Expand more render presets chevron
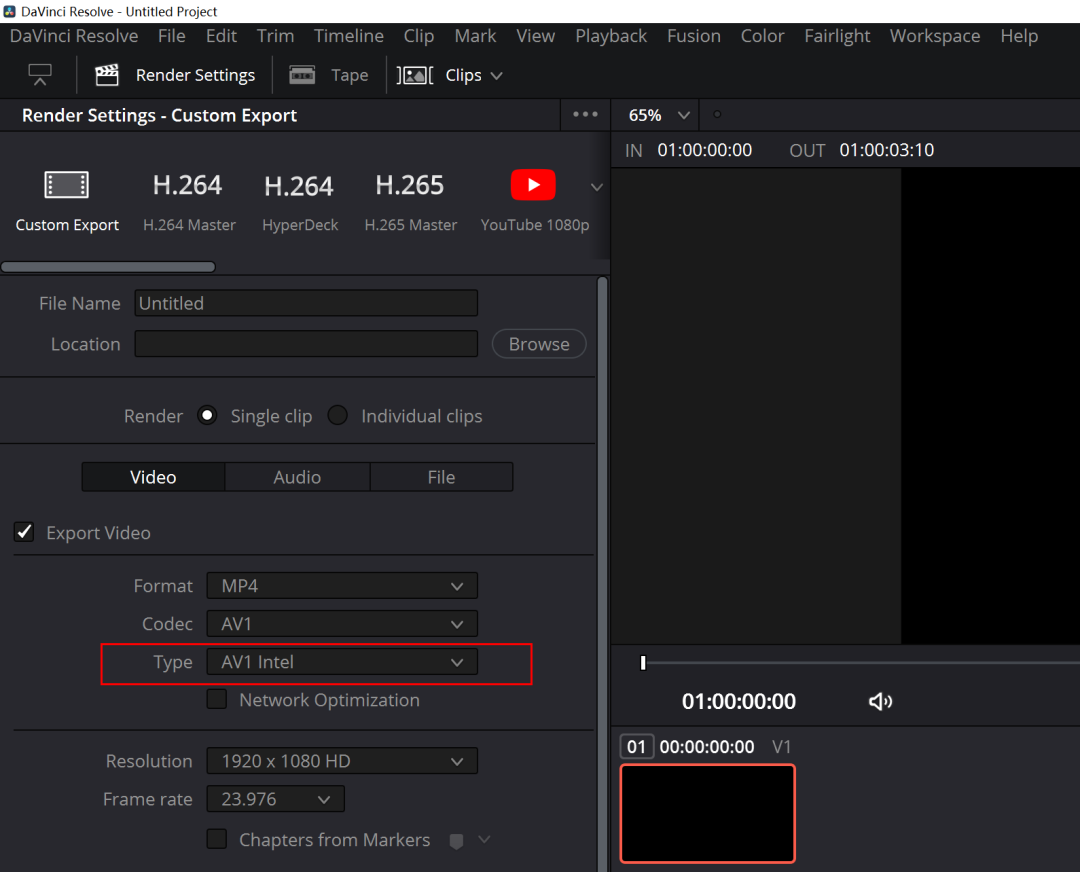The image size is (1080, 872). [597, 187]
